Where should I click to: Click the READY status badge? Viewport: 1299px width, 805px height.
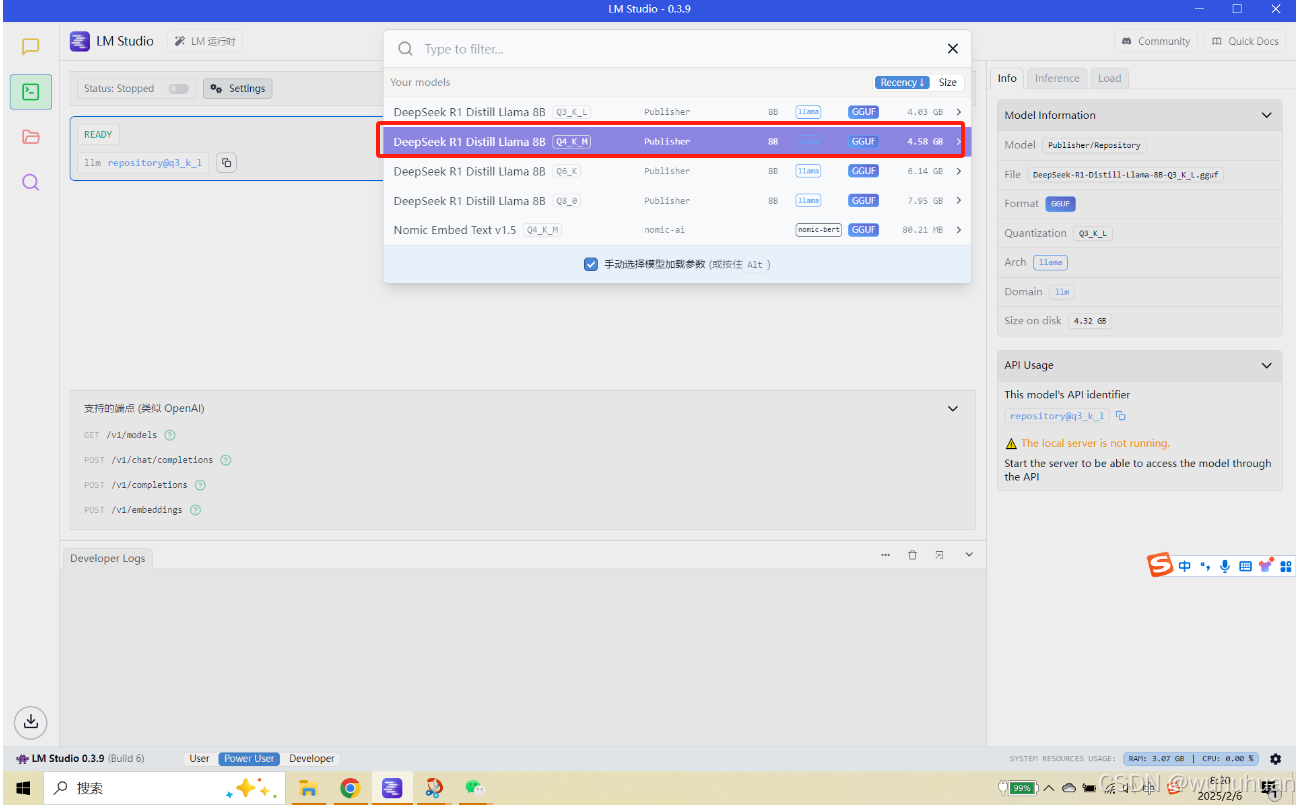[x=98, y=134]
